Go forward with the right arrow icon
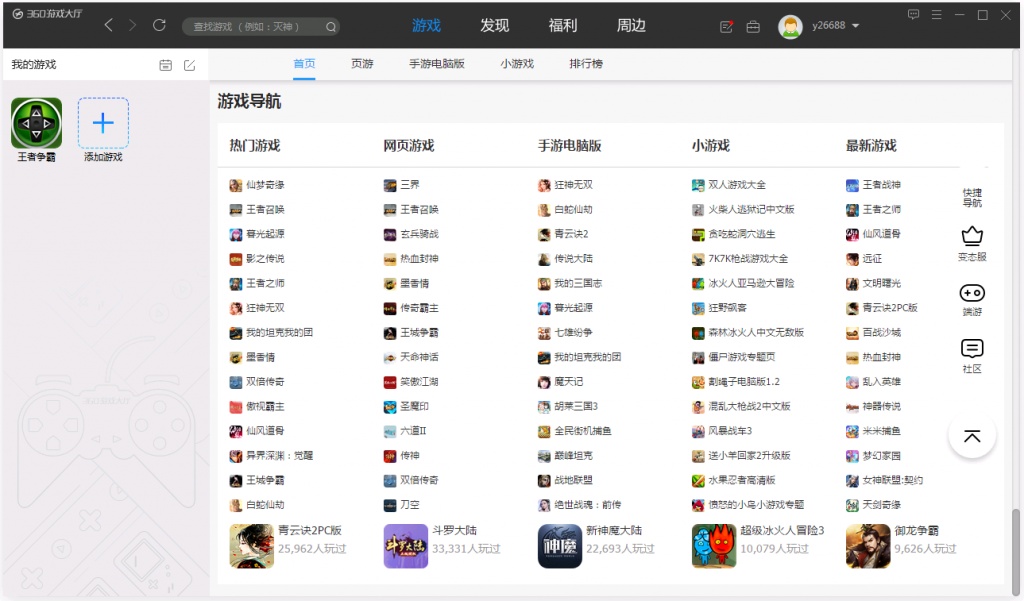 [x=133, y=25]
